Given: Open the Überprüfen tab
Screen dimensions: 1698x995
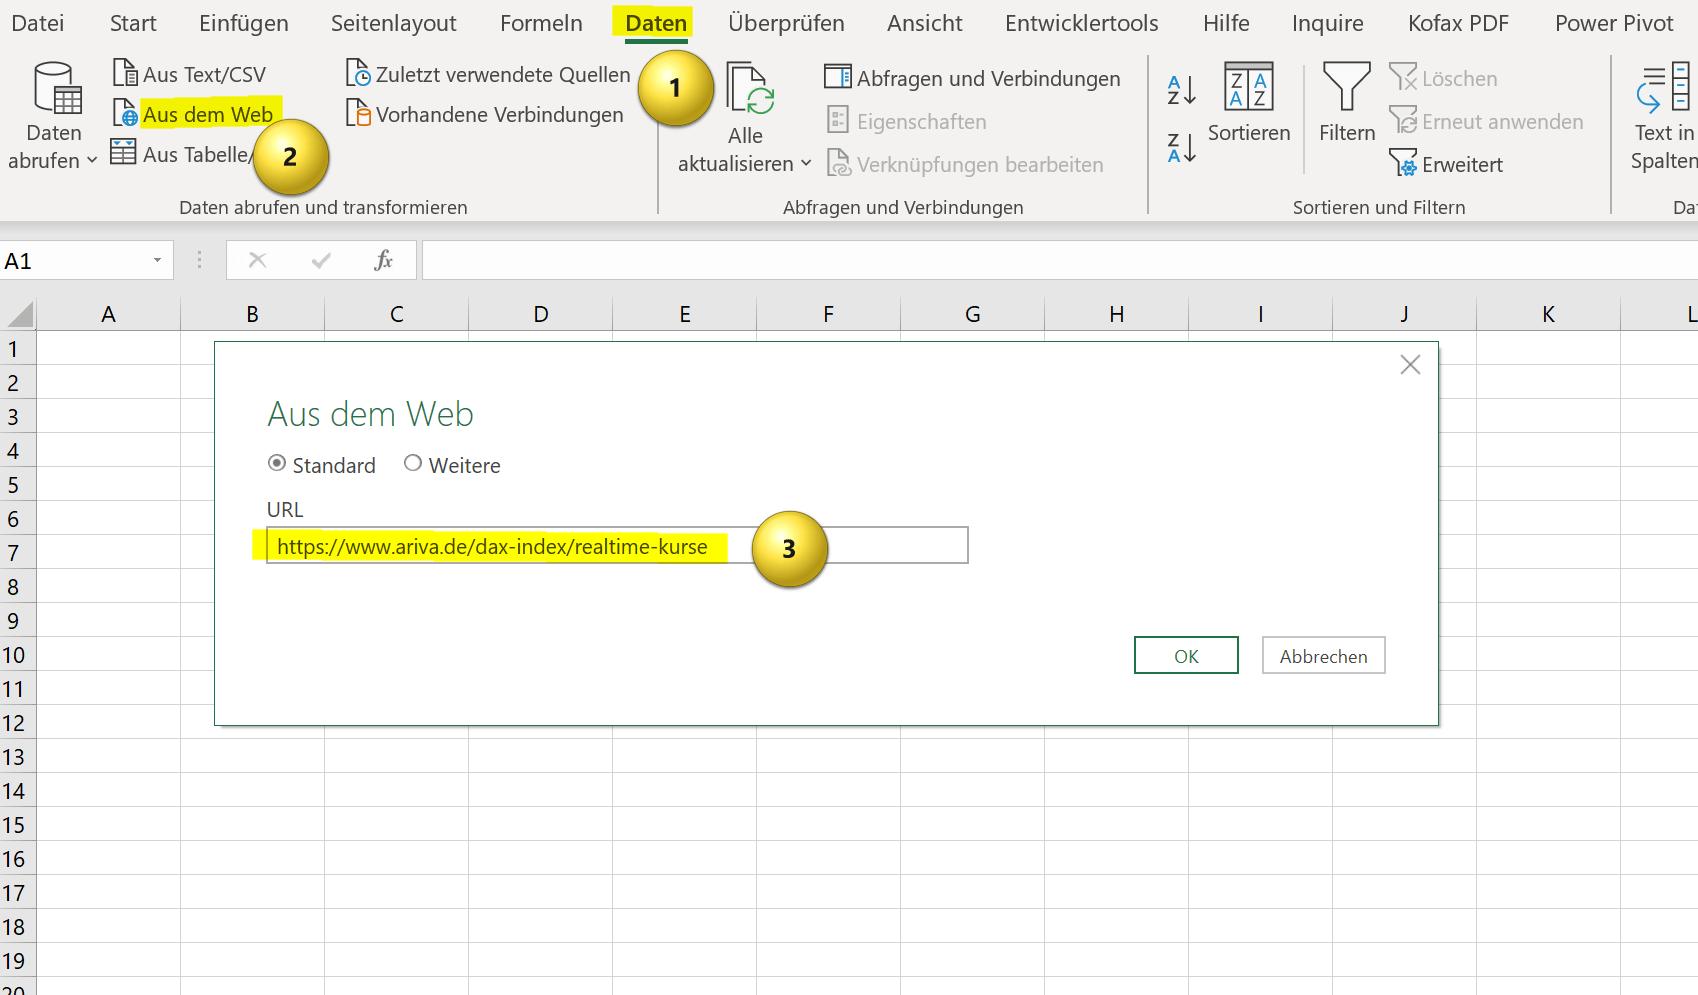Looking at the screenshot, I should coord(786,23).
